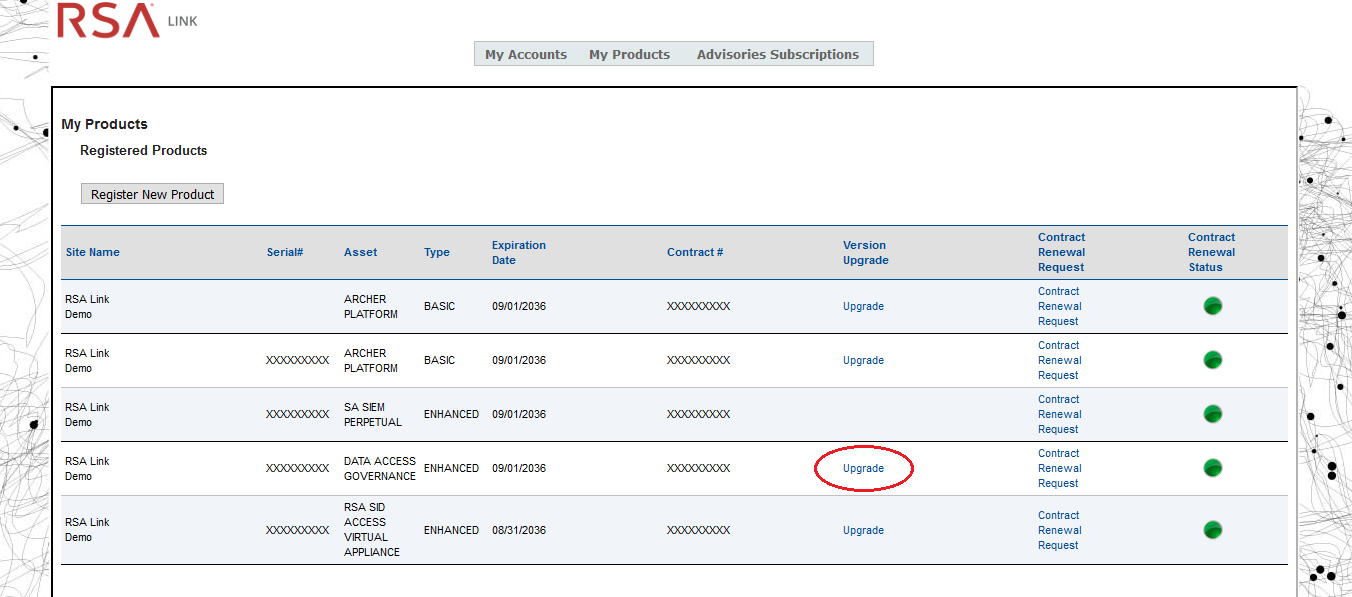The width and height of the screenshot is (1352, 597).
Task: Click Upgrade on the first Archer Platform row
Action: (x=863, y=306)
